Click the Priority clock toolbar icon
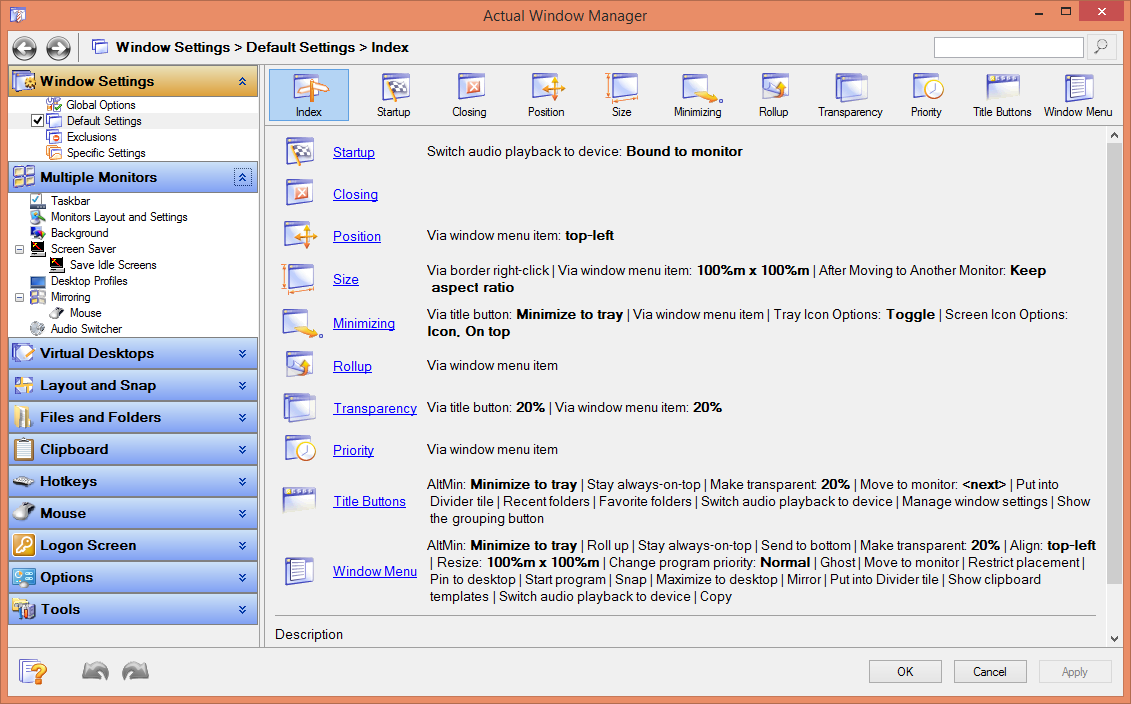Viewport: 1131px width, 704px height. coord(926,95)
